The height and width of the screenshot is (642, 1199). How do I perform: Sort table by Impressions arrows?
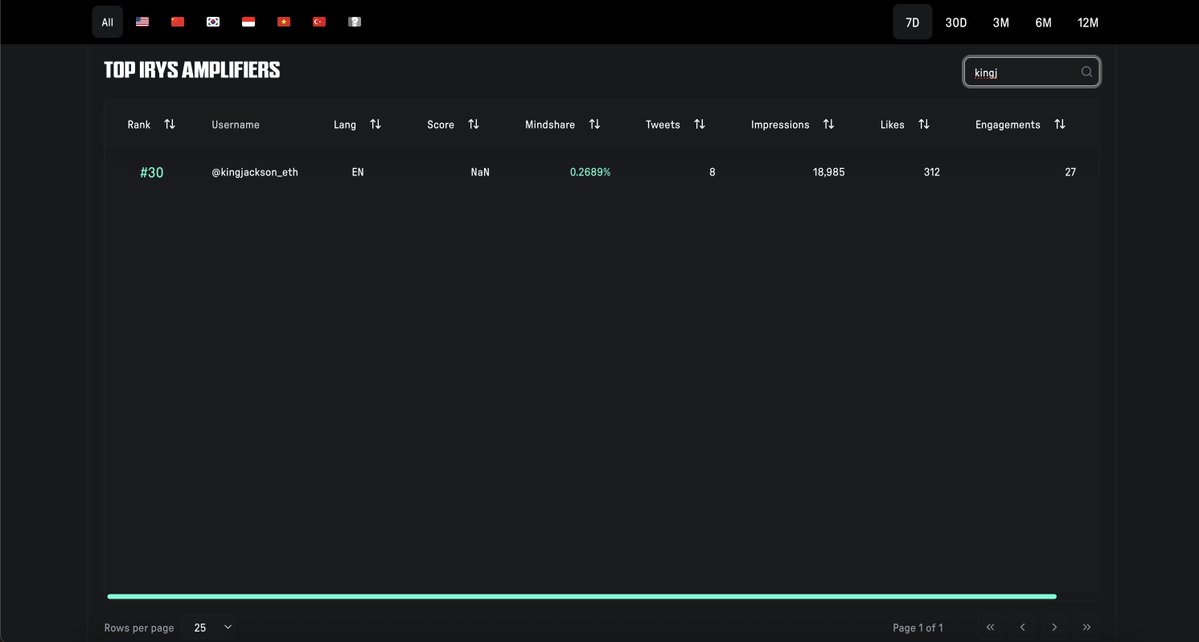point(828,124)
